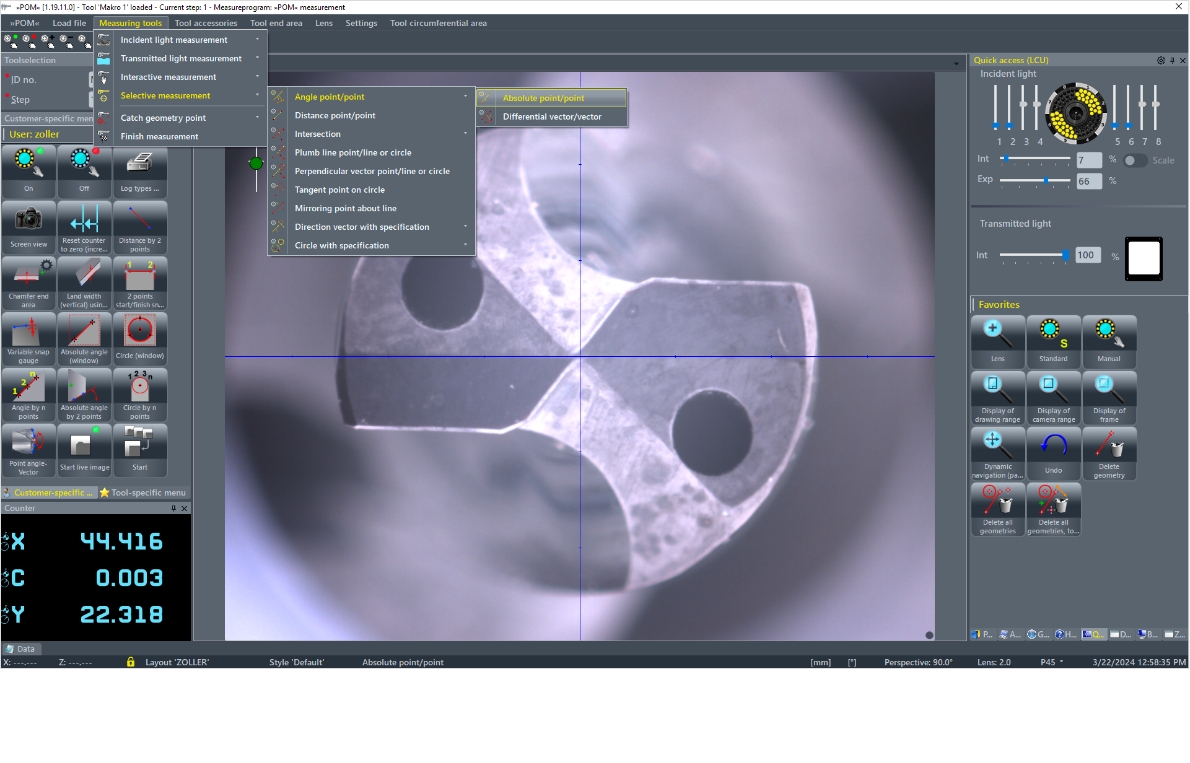
Task: Switch to the Tool-specific menu tab
Action: 143,493
